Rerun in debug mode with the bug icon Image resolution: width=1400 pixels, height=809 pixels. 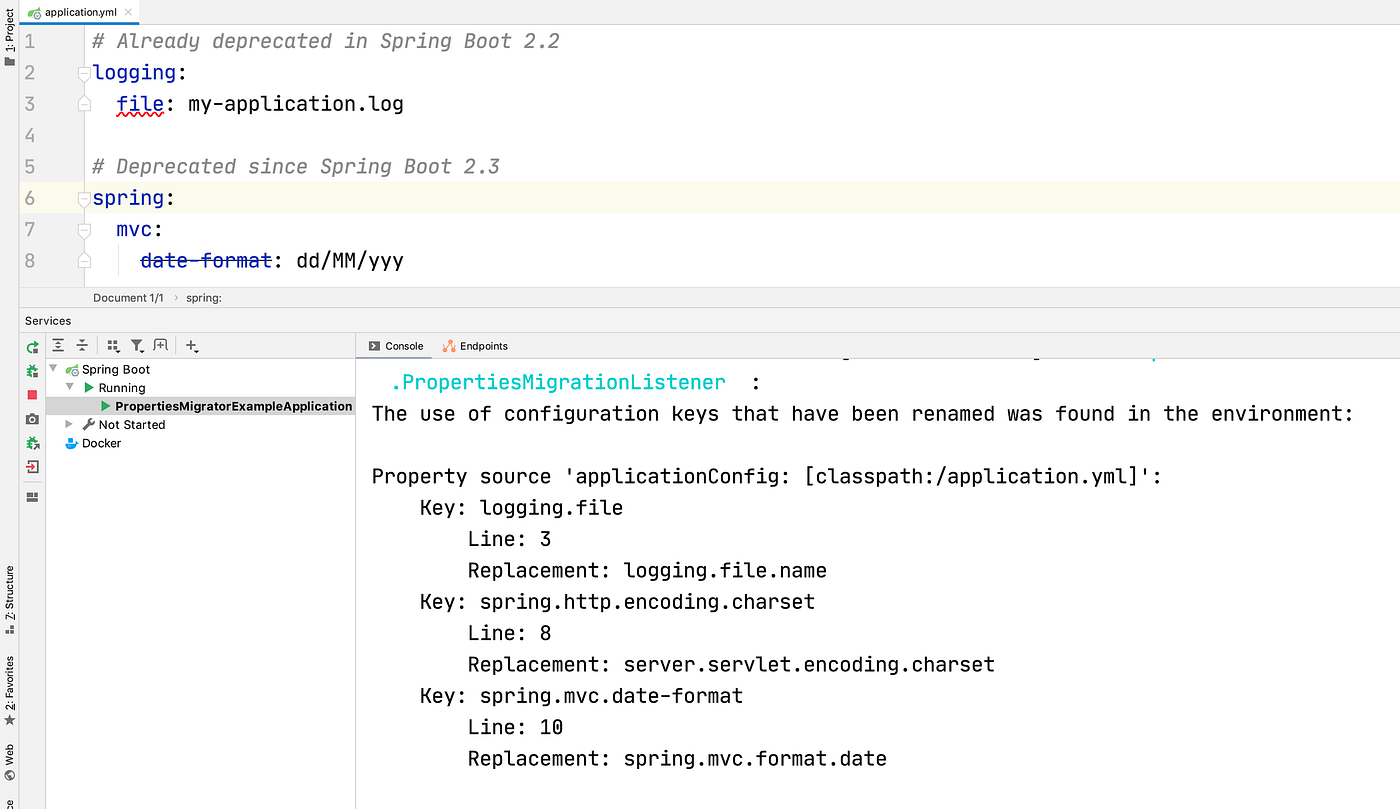click(32, 371)
